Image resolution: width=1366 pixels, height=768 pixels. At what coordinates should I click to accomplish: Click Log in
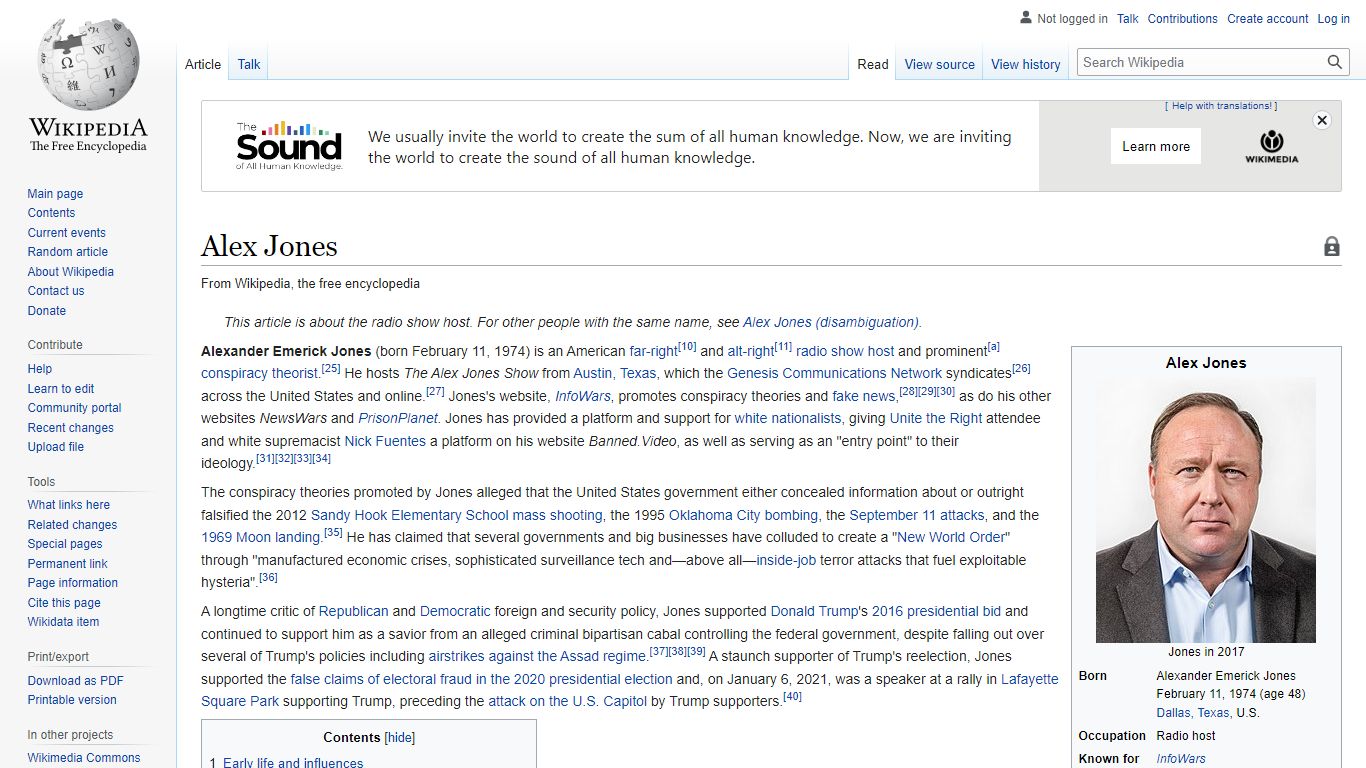pos(1333,19)
